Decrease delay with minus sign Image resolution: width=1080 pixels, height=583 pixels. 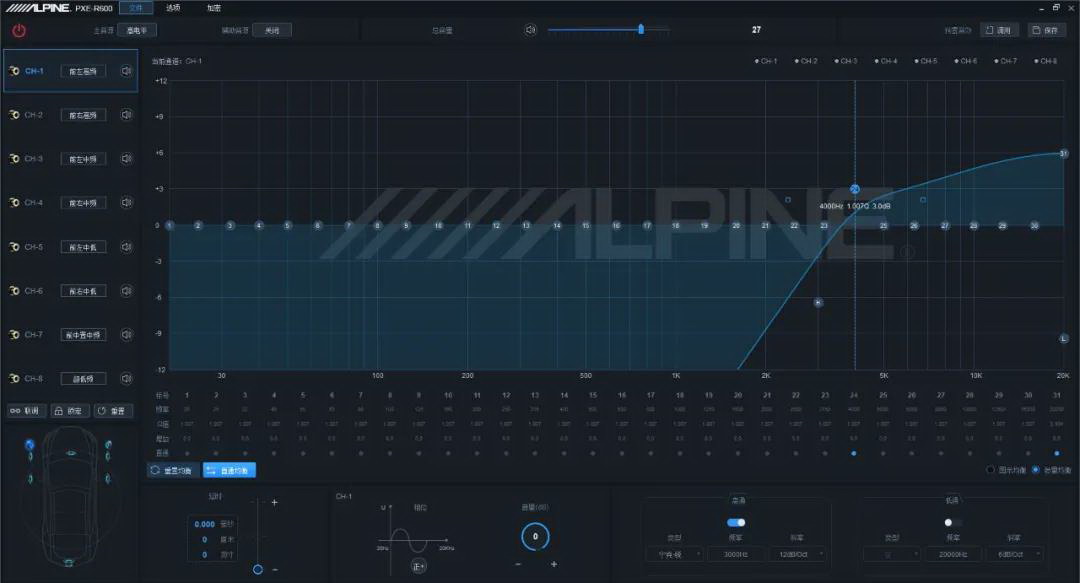pos(275,570)
